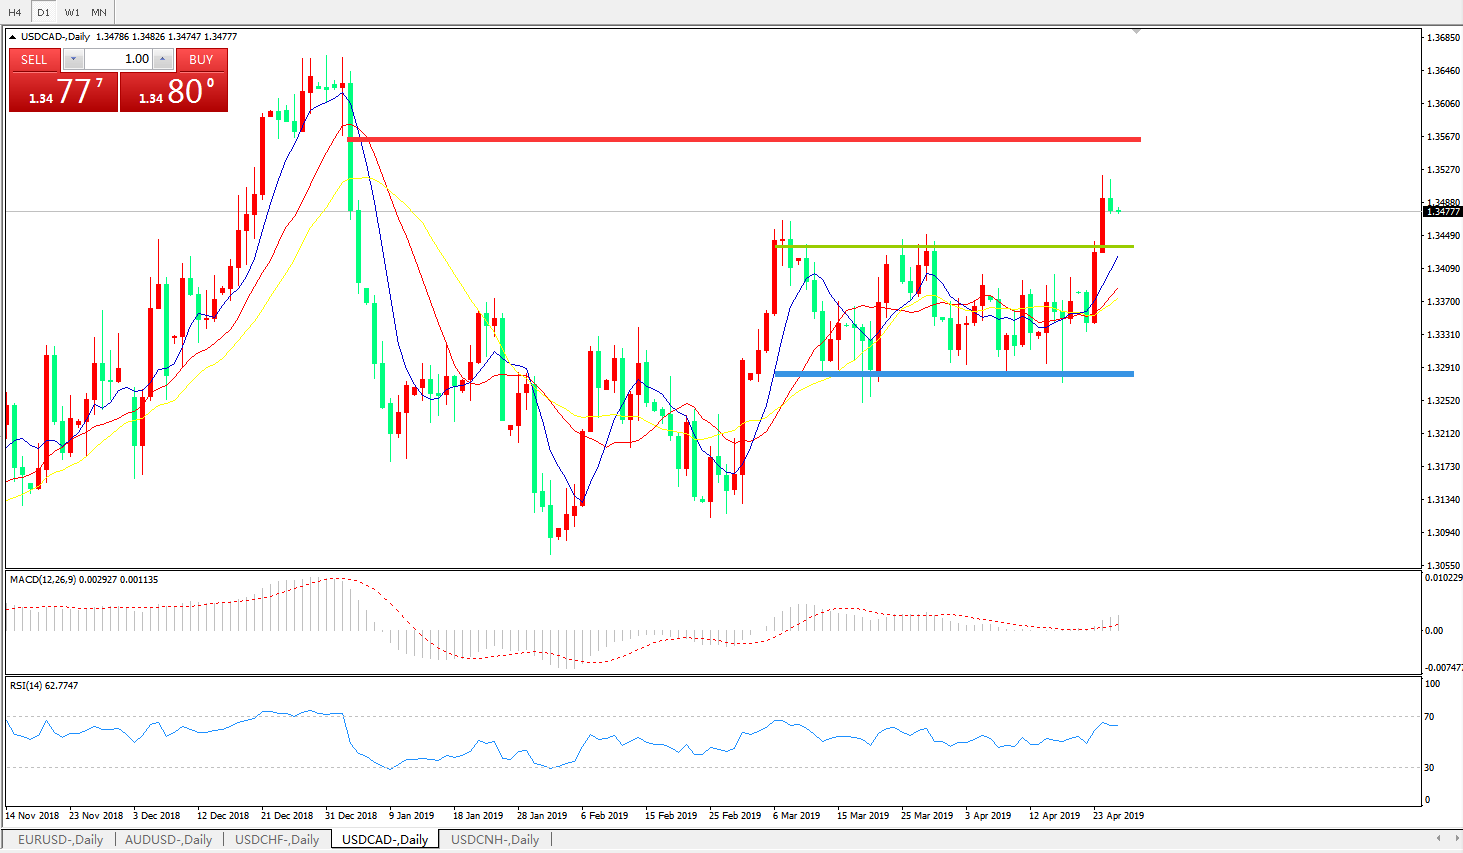Image resolution: width=1463 pixels, height=853 pixels.
Task: Switch to the AUDUSD-,Daily chart tab
Action: pyautogui.click(x=168, y=839)
